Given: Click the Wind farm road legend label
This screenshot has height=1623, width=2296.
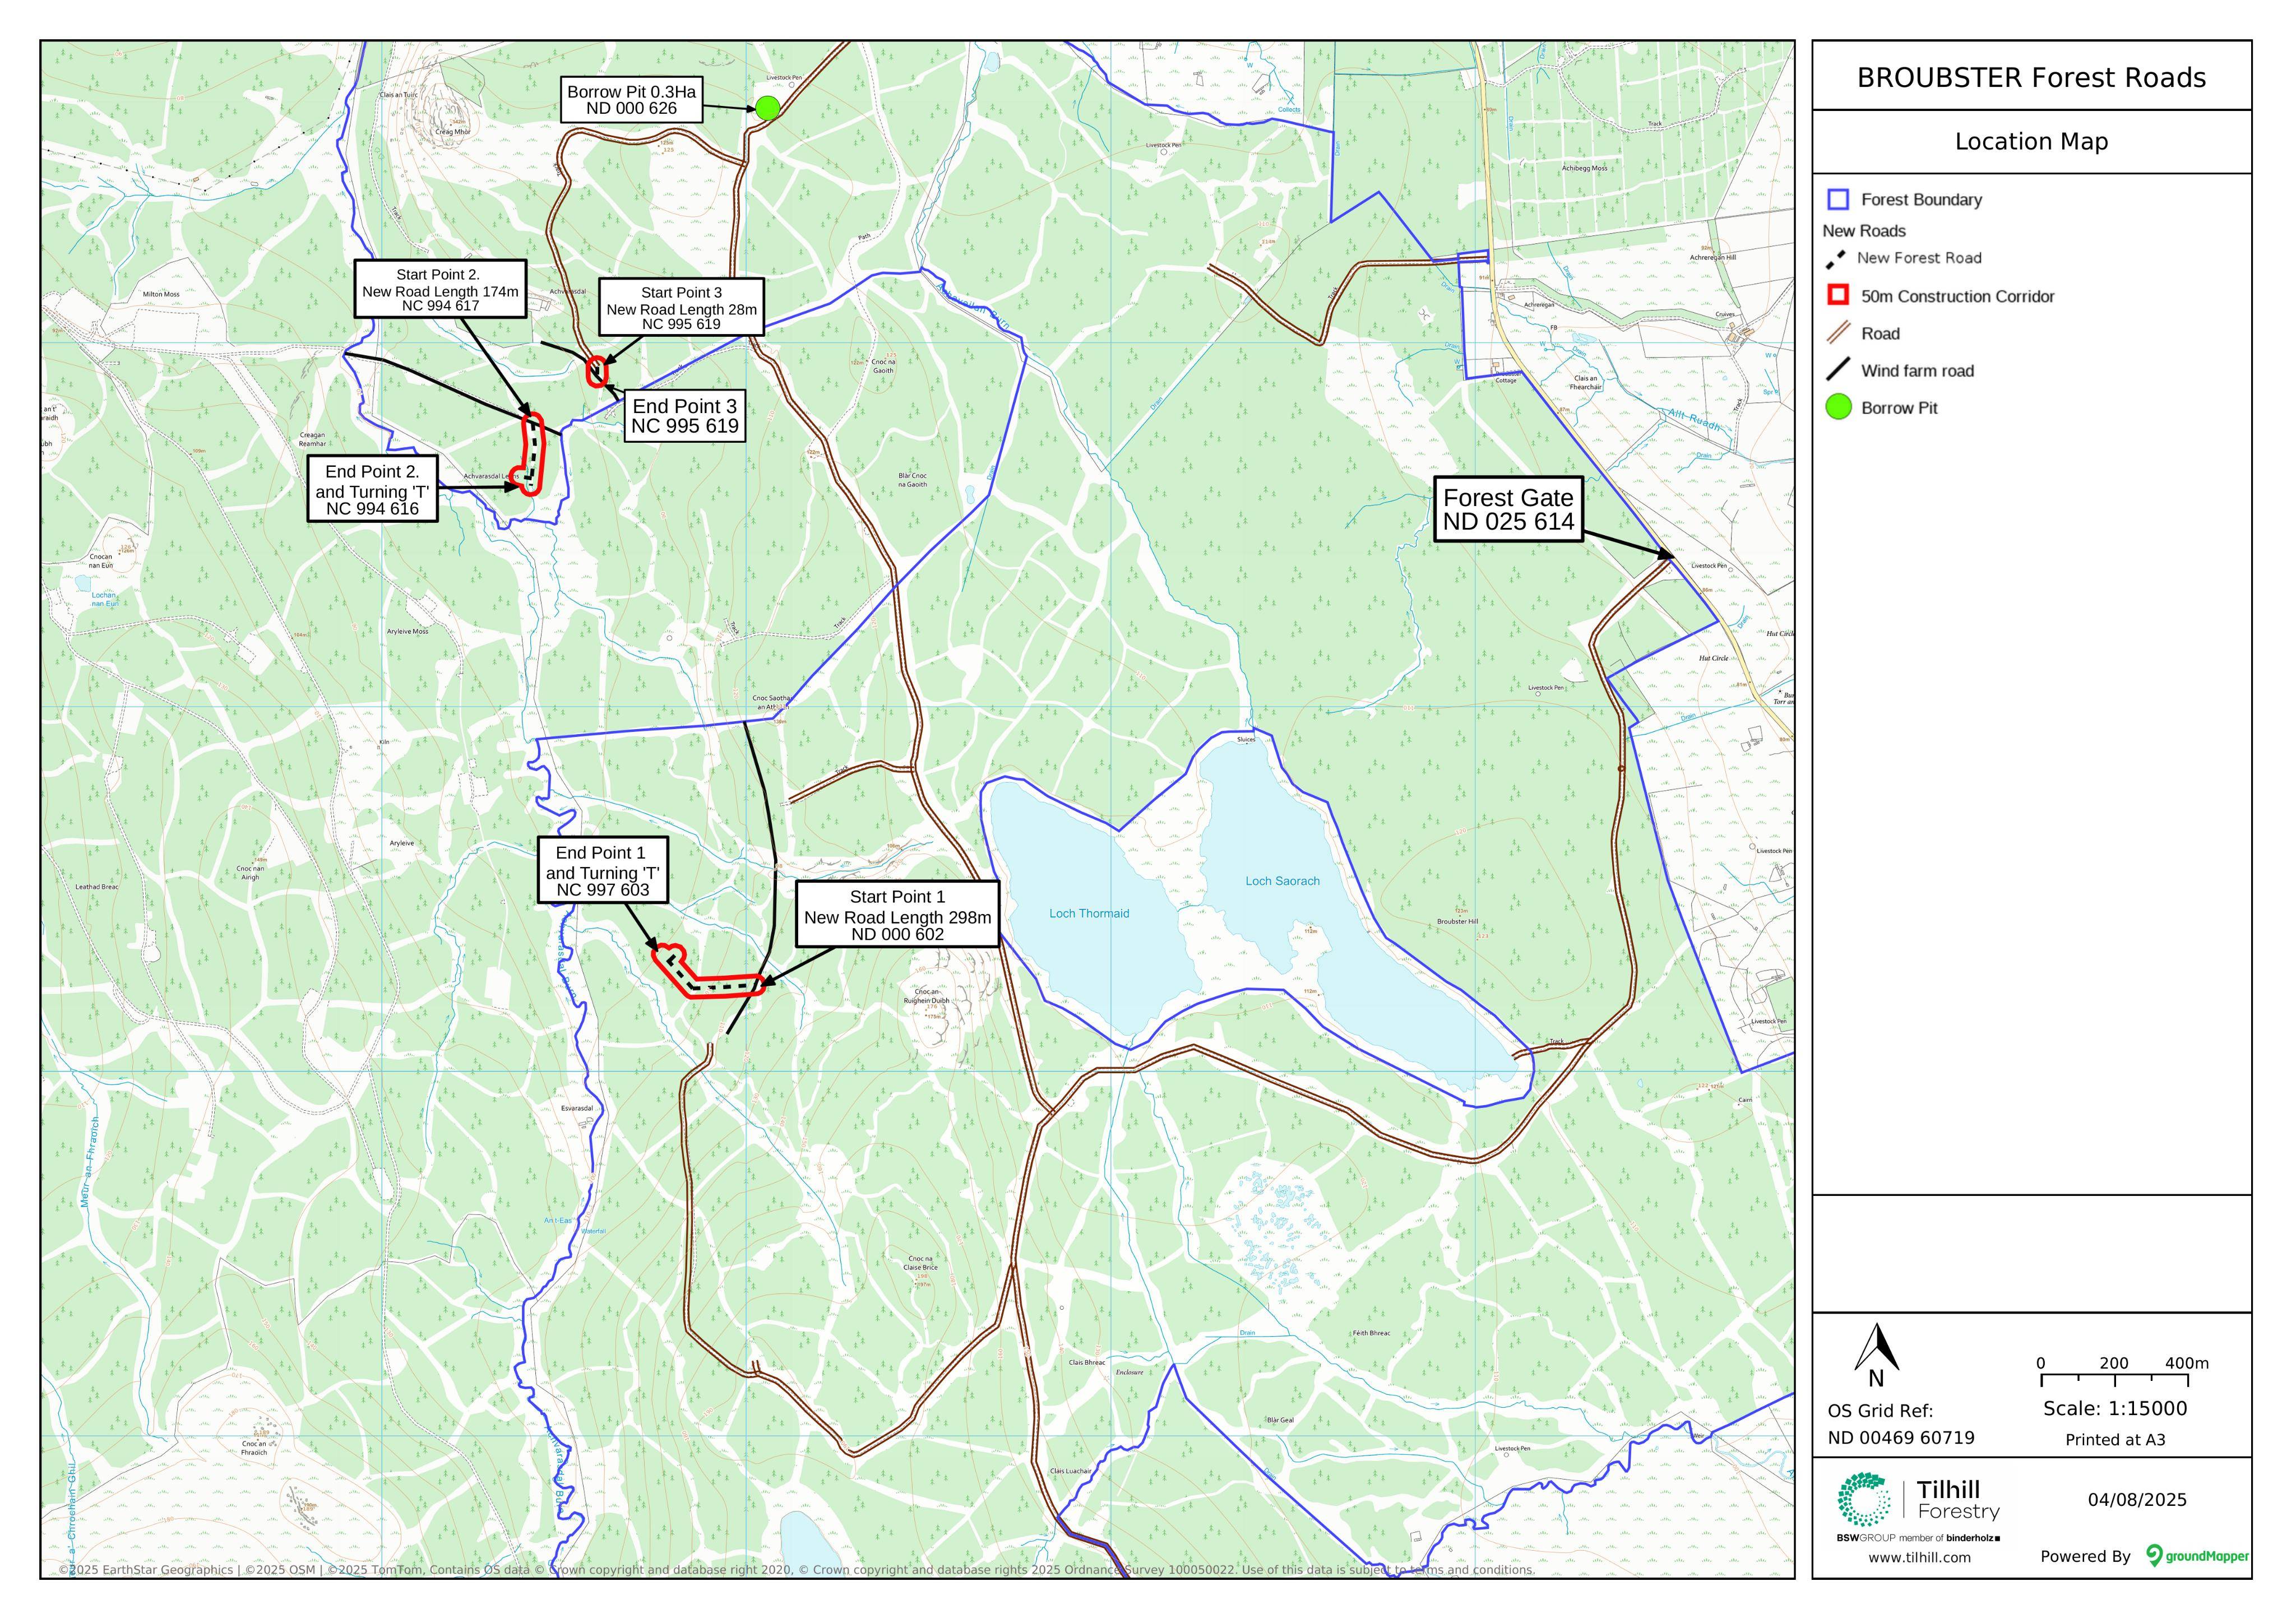Looking at the screenshot, I should click(x=1917, y=371).
